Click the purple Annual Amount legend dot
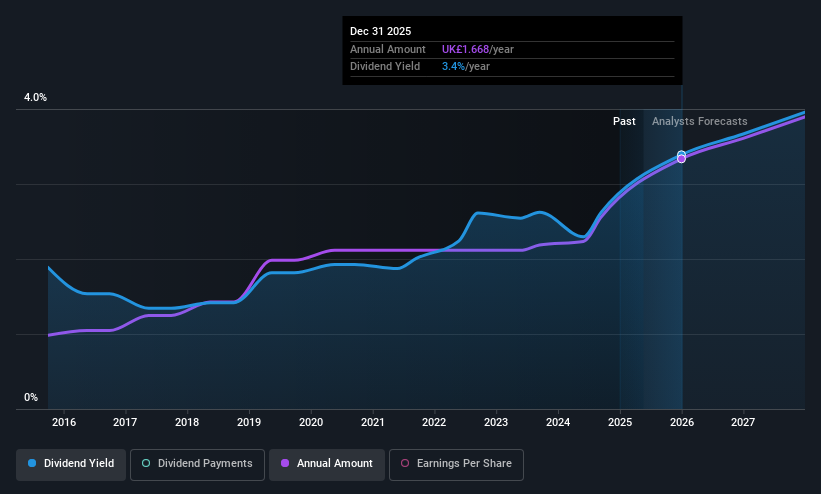The height and width of the screenshot is (494, 821). pyautogui.click(x=285, y=464)
